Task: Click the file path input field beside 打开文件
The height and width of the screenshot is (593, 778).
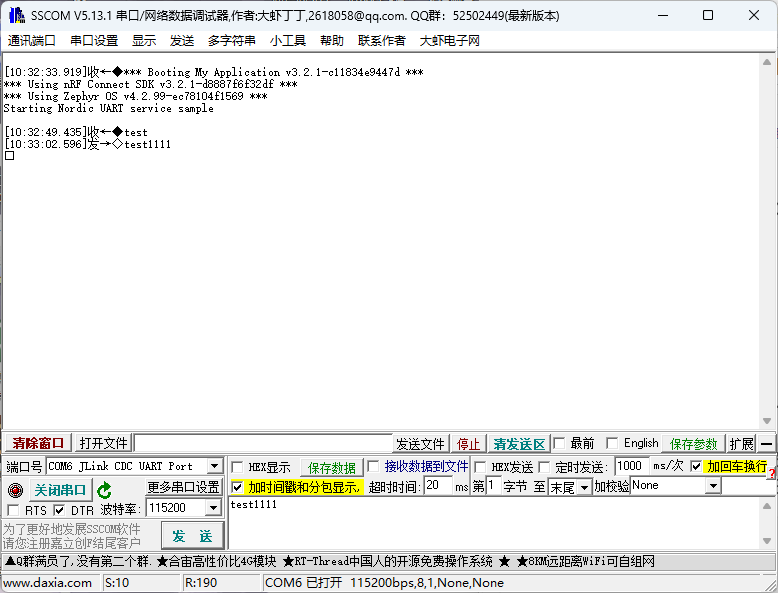Action: tap(263, 443)
